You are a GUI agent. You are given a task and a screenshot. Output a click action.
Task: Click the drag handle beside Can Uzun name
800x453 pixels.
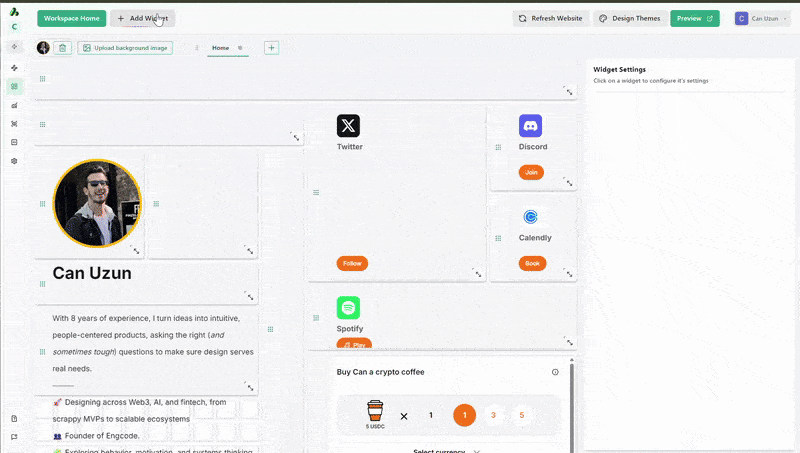(x=43, y=284)
